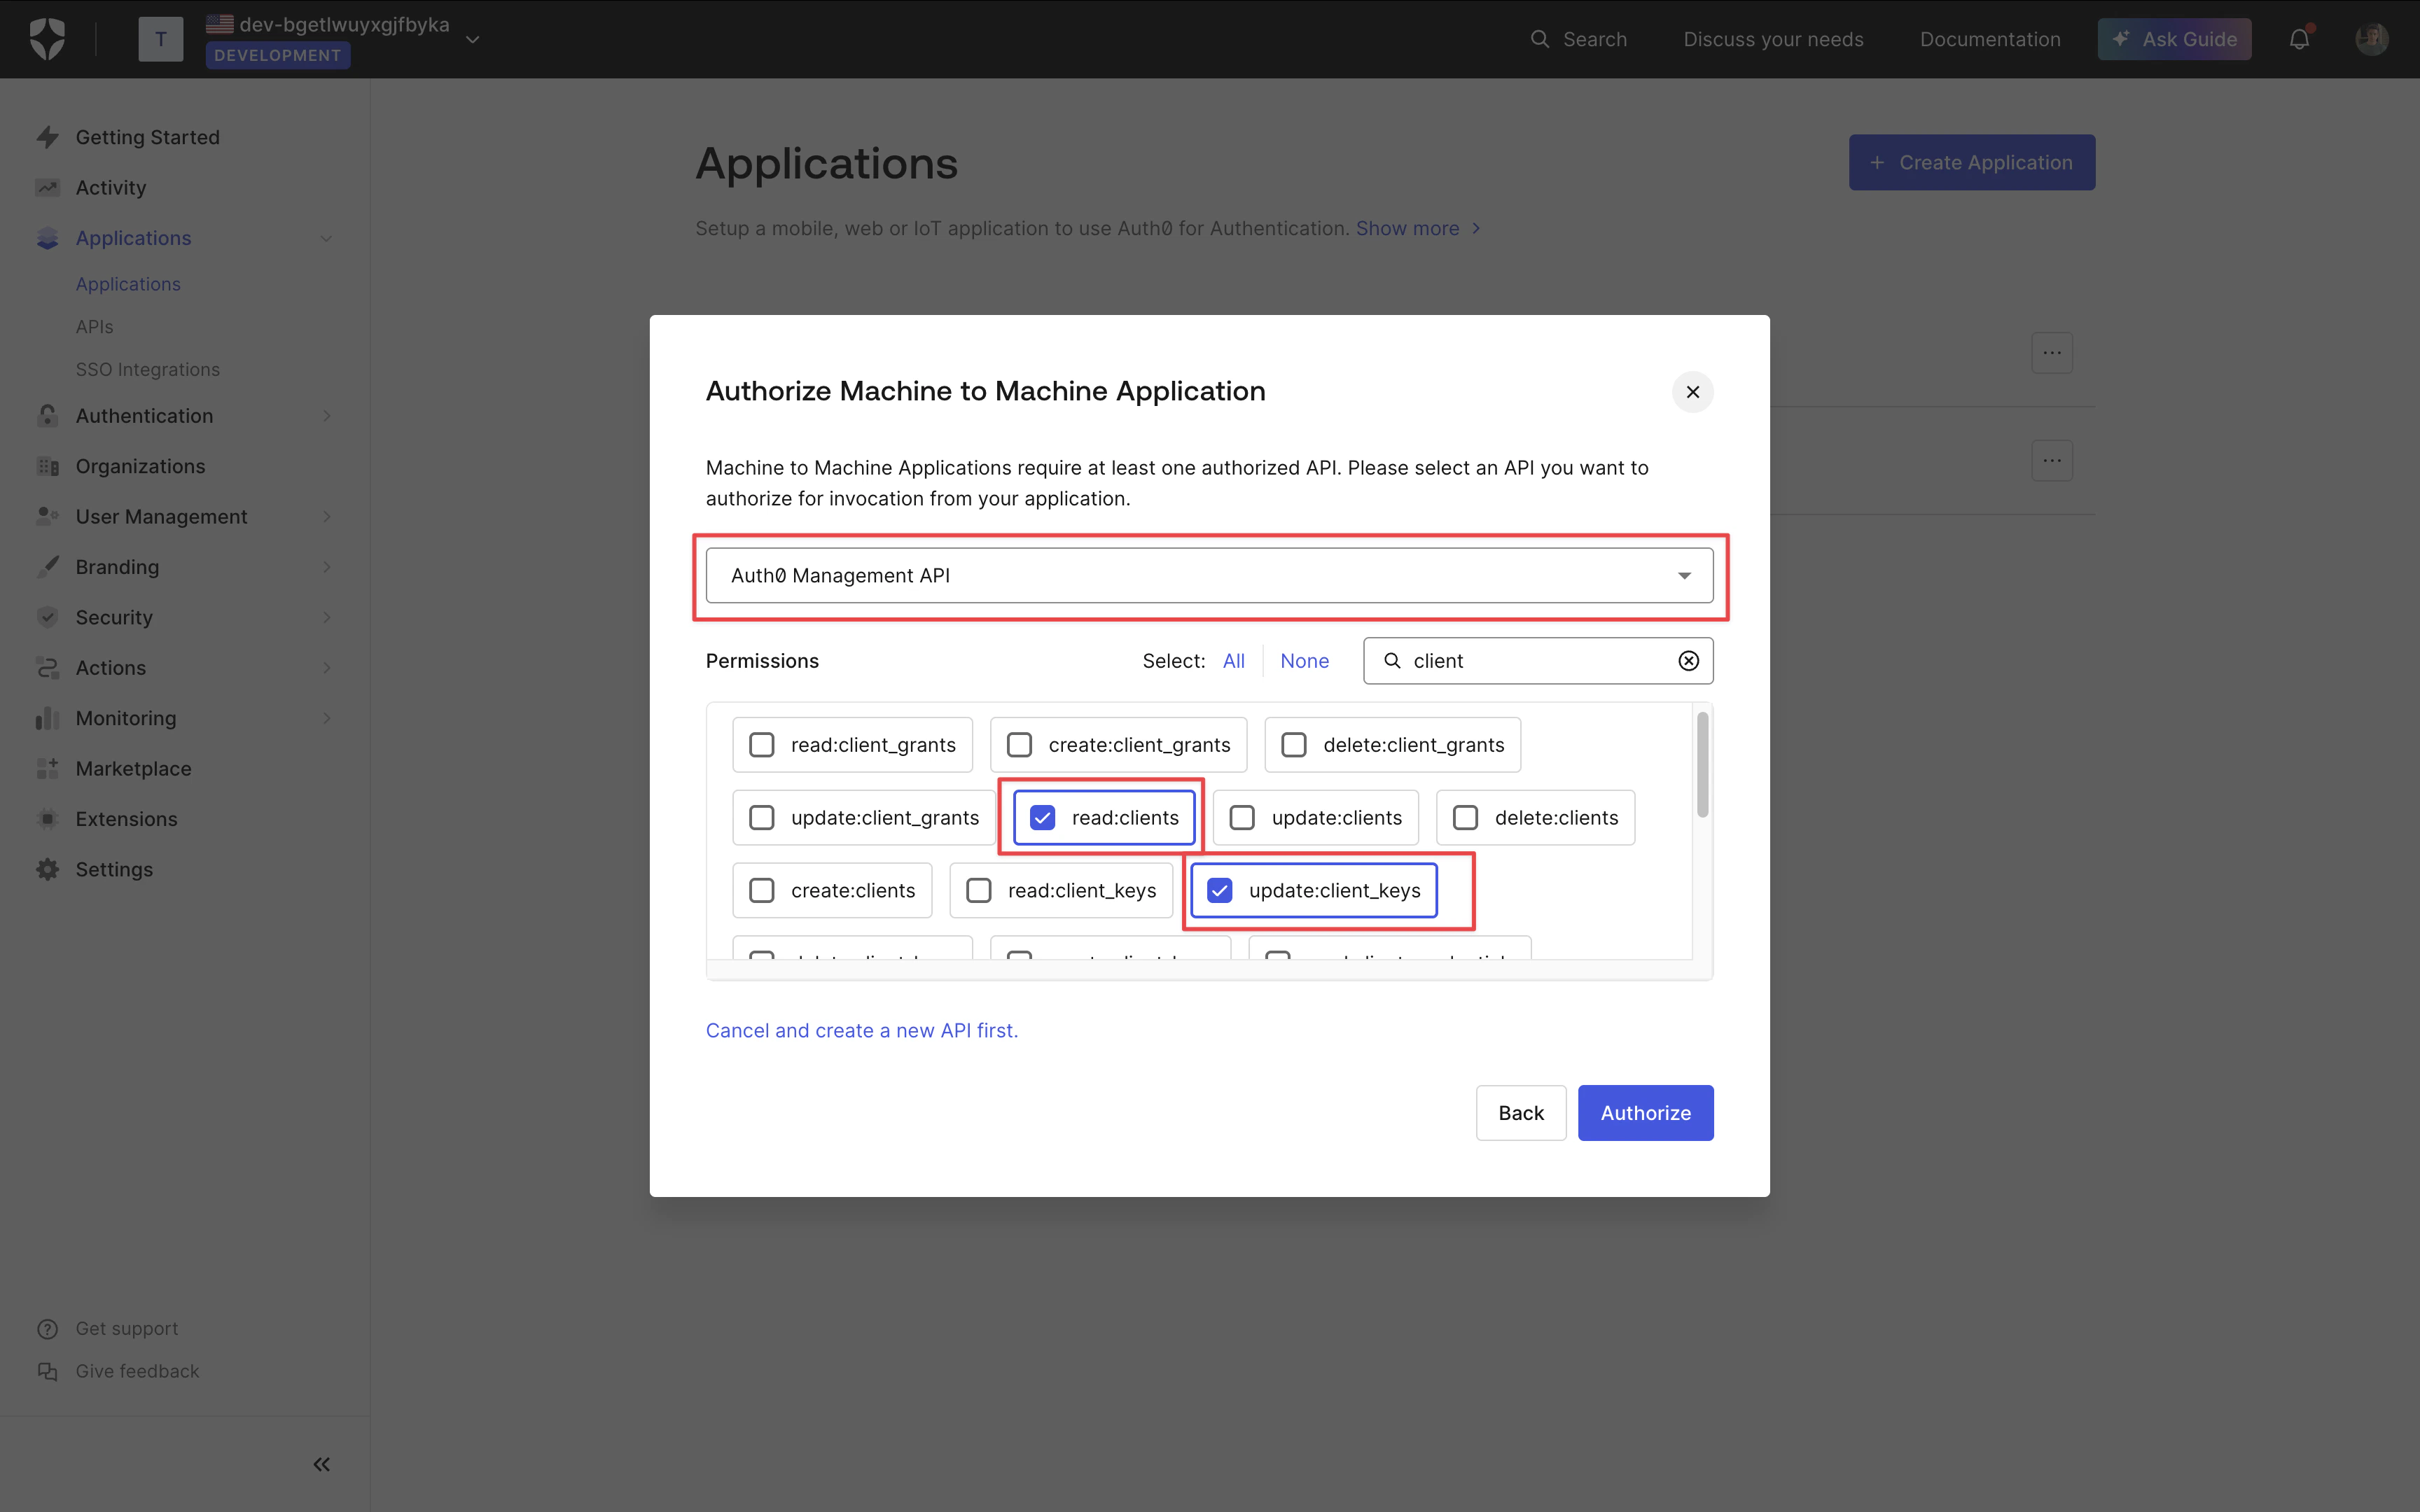
Task: Open the SSO Integrations submenu item
Action: tap(147, 370)
